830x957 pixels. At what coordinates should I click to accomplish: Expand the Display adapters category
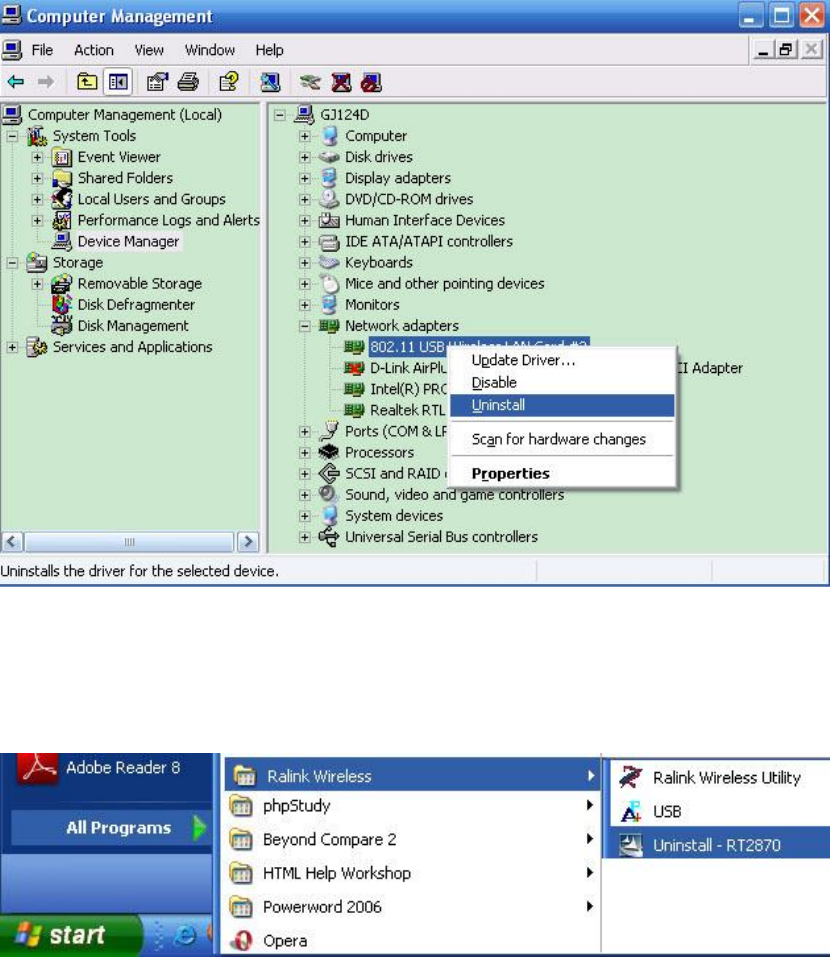pos(305,178)
